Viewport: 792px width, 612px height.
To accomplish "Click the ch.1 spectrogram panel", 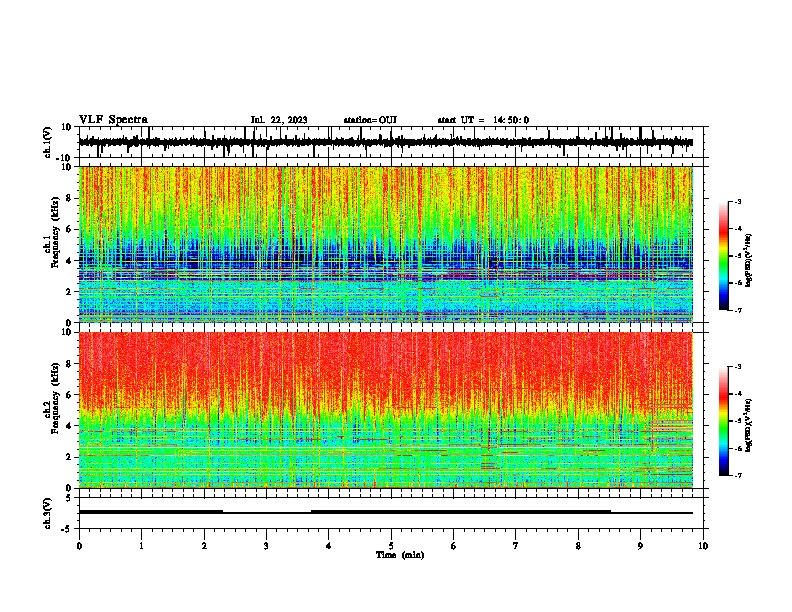I will point(391,244).
